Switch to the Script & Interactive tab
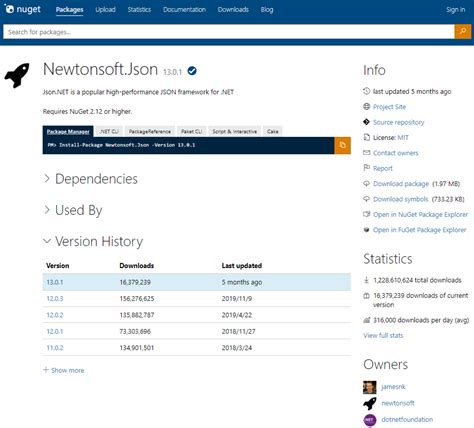This screenshot has height=428, width=474. (x=234, y=131)
